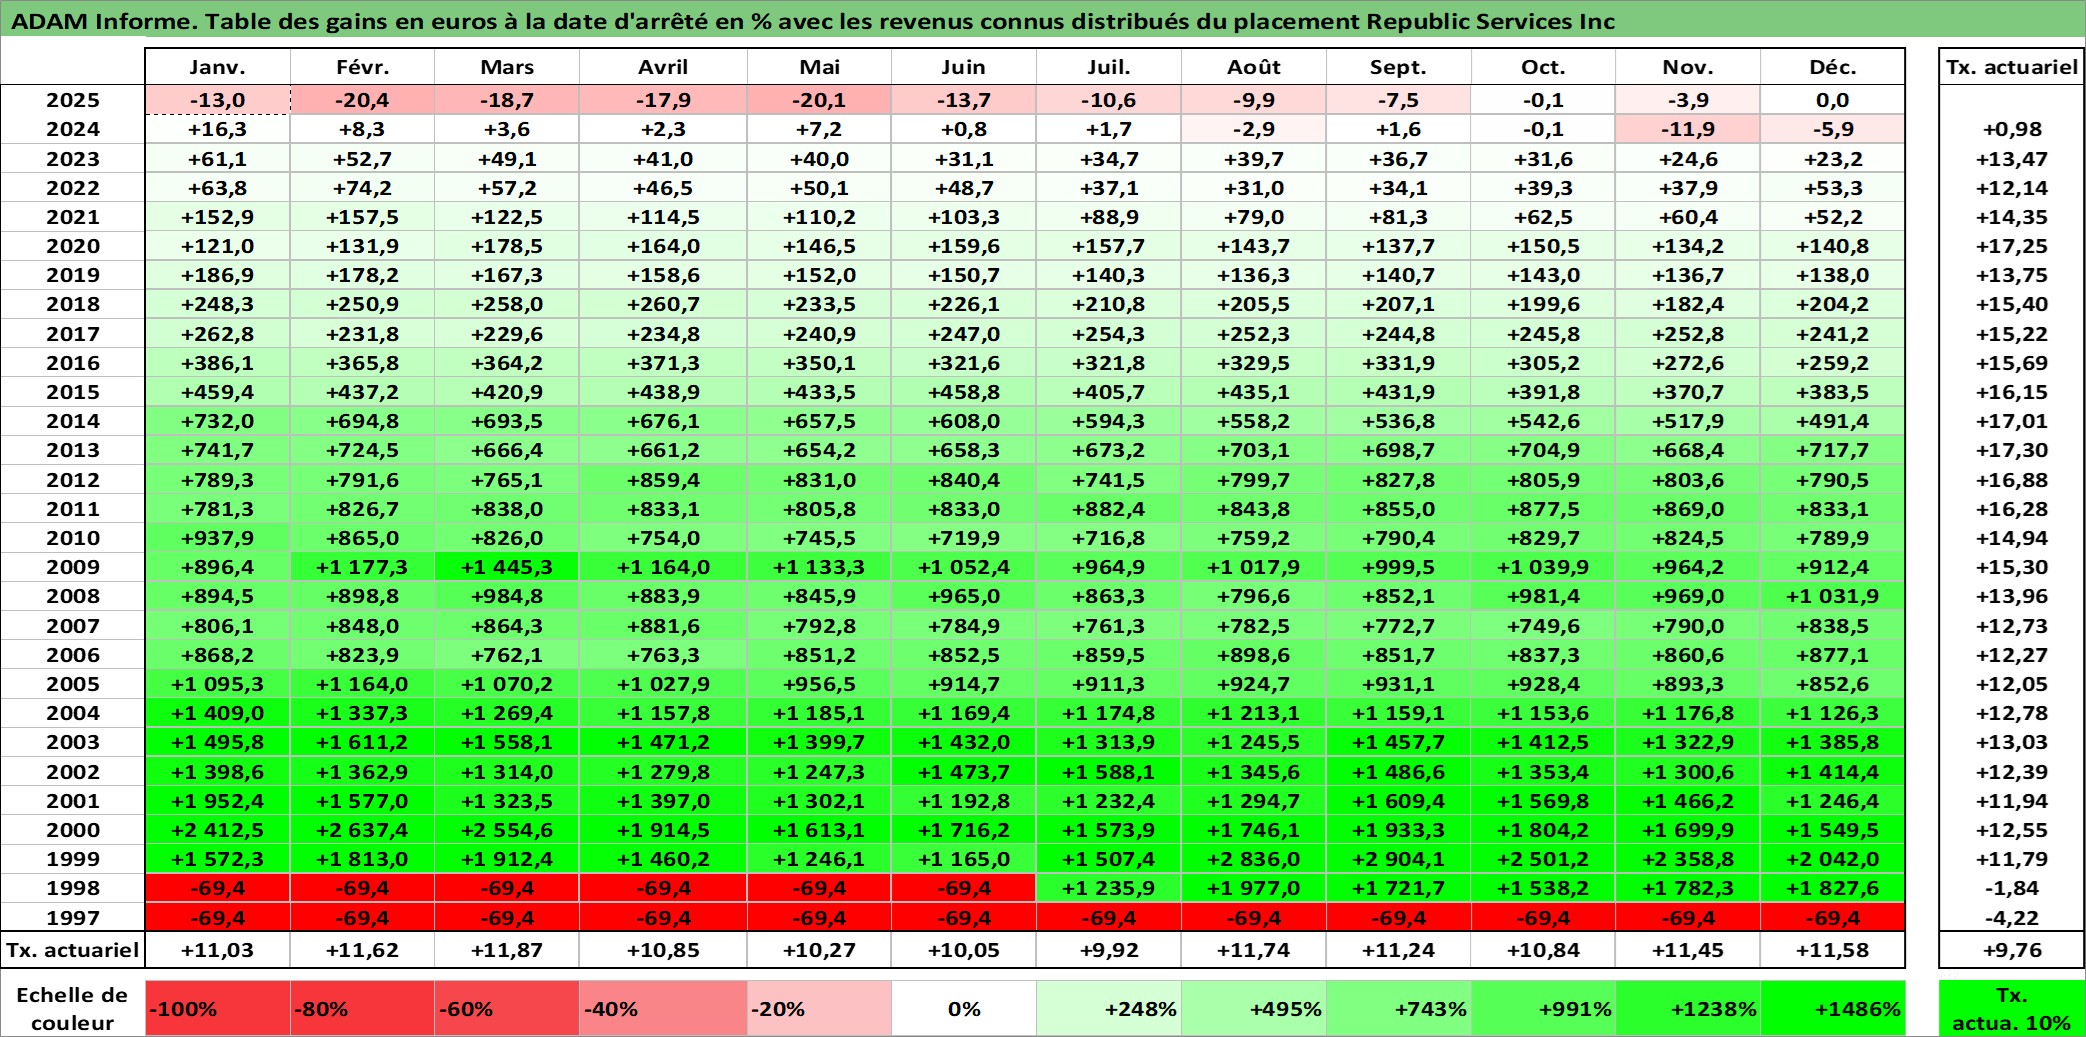Click the 2009 Mars cell +1 445,3
2086x1037 pixels.
tap(507, 567)
